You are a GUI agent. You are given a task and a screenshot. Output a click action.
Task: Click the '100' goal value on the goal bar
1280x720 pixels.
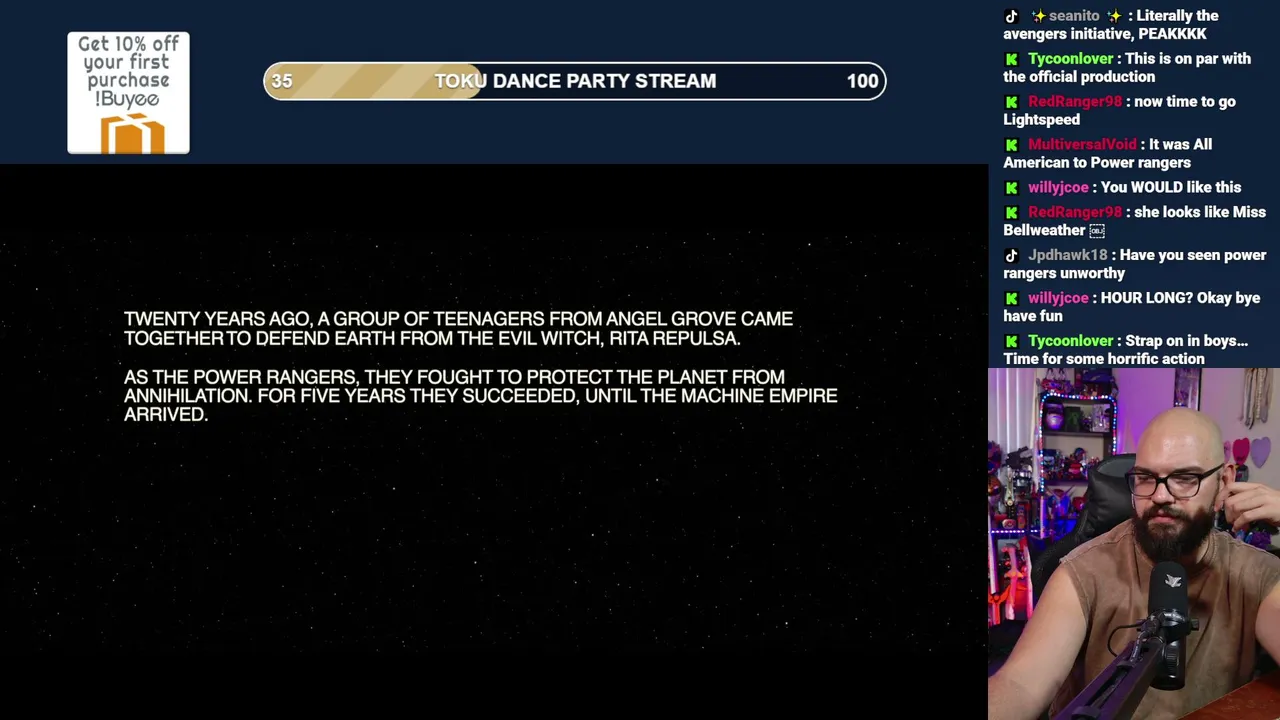pos(862,81)
